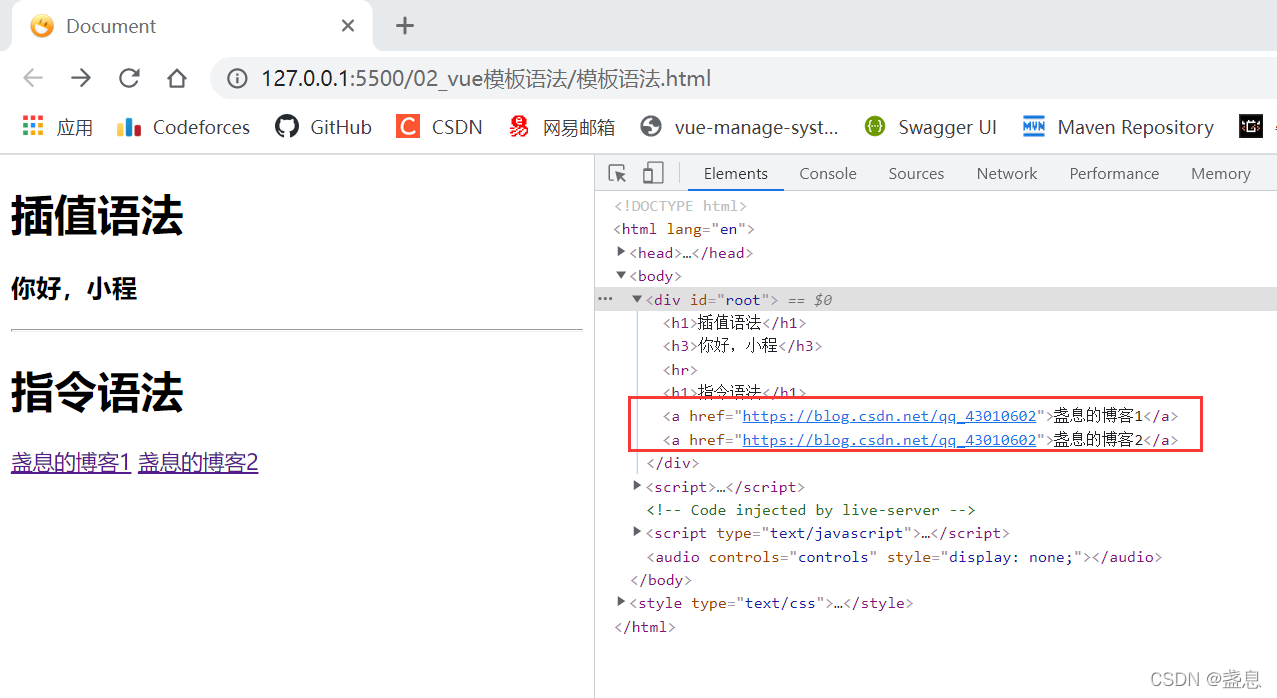Switch to the Console tab
Screen dimensions: 1277x698
click(828, 173)
